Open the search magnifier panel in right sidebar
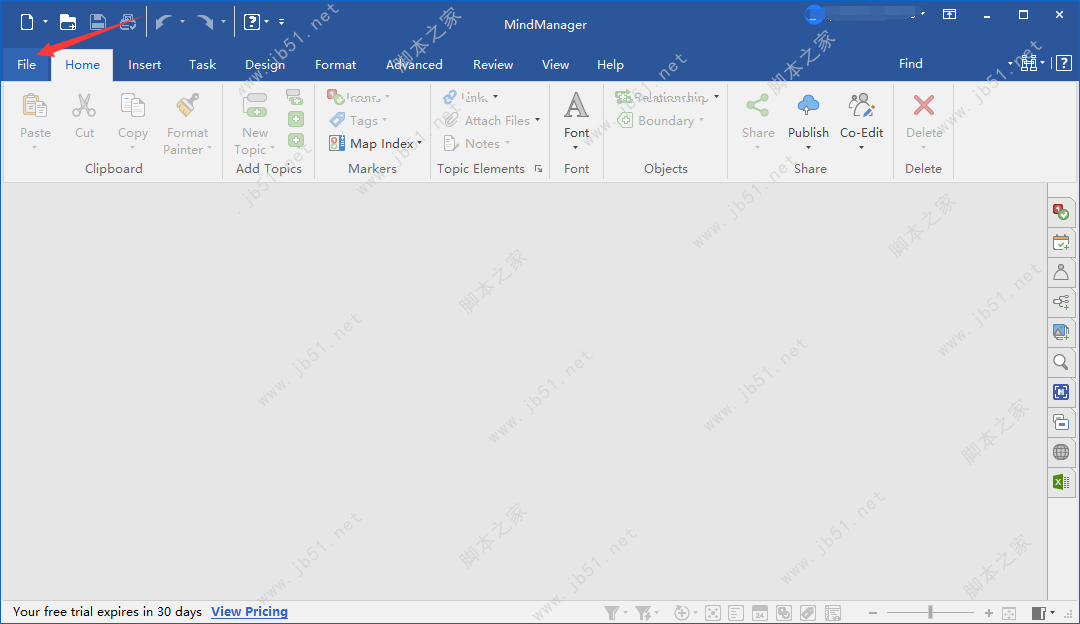Screen dimensions: 1080x624 tap(1061, 362)
